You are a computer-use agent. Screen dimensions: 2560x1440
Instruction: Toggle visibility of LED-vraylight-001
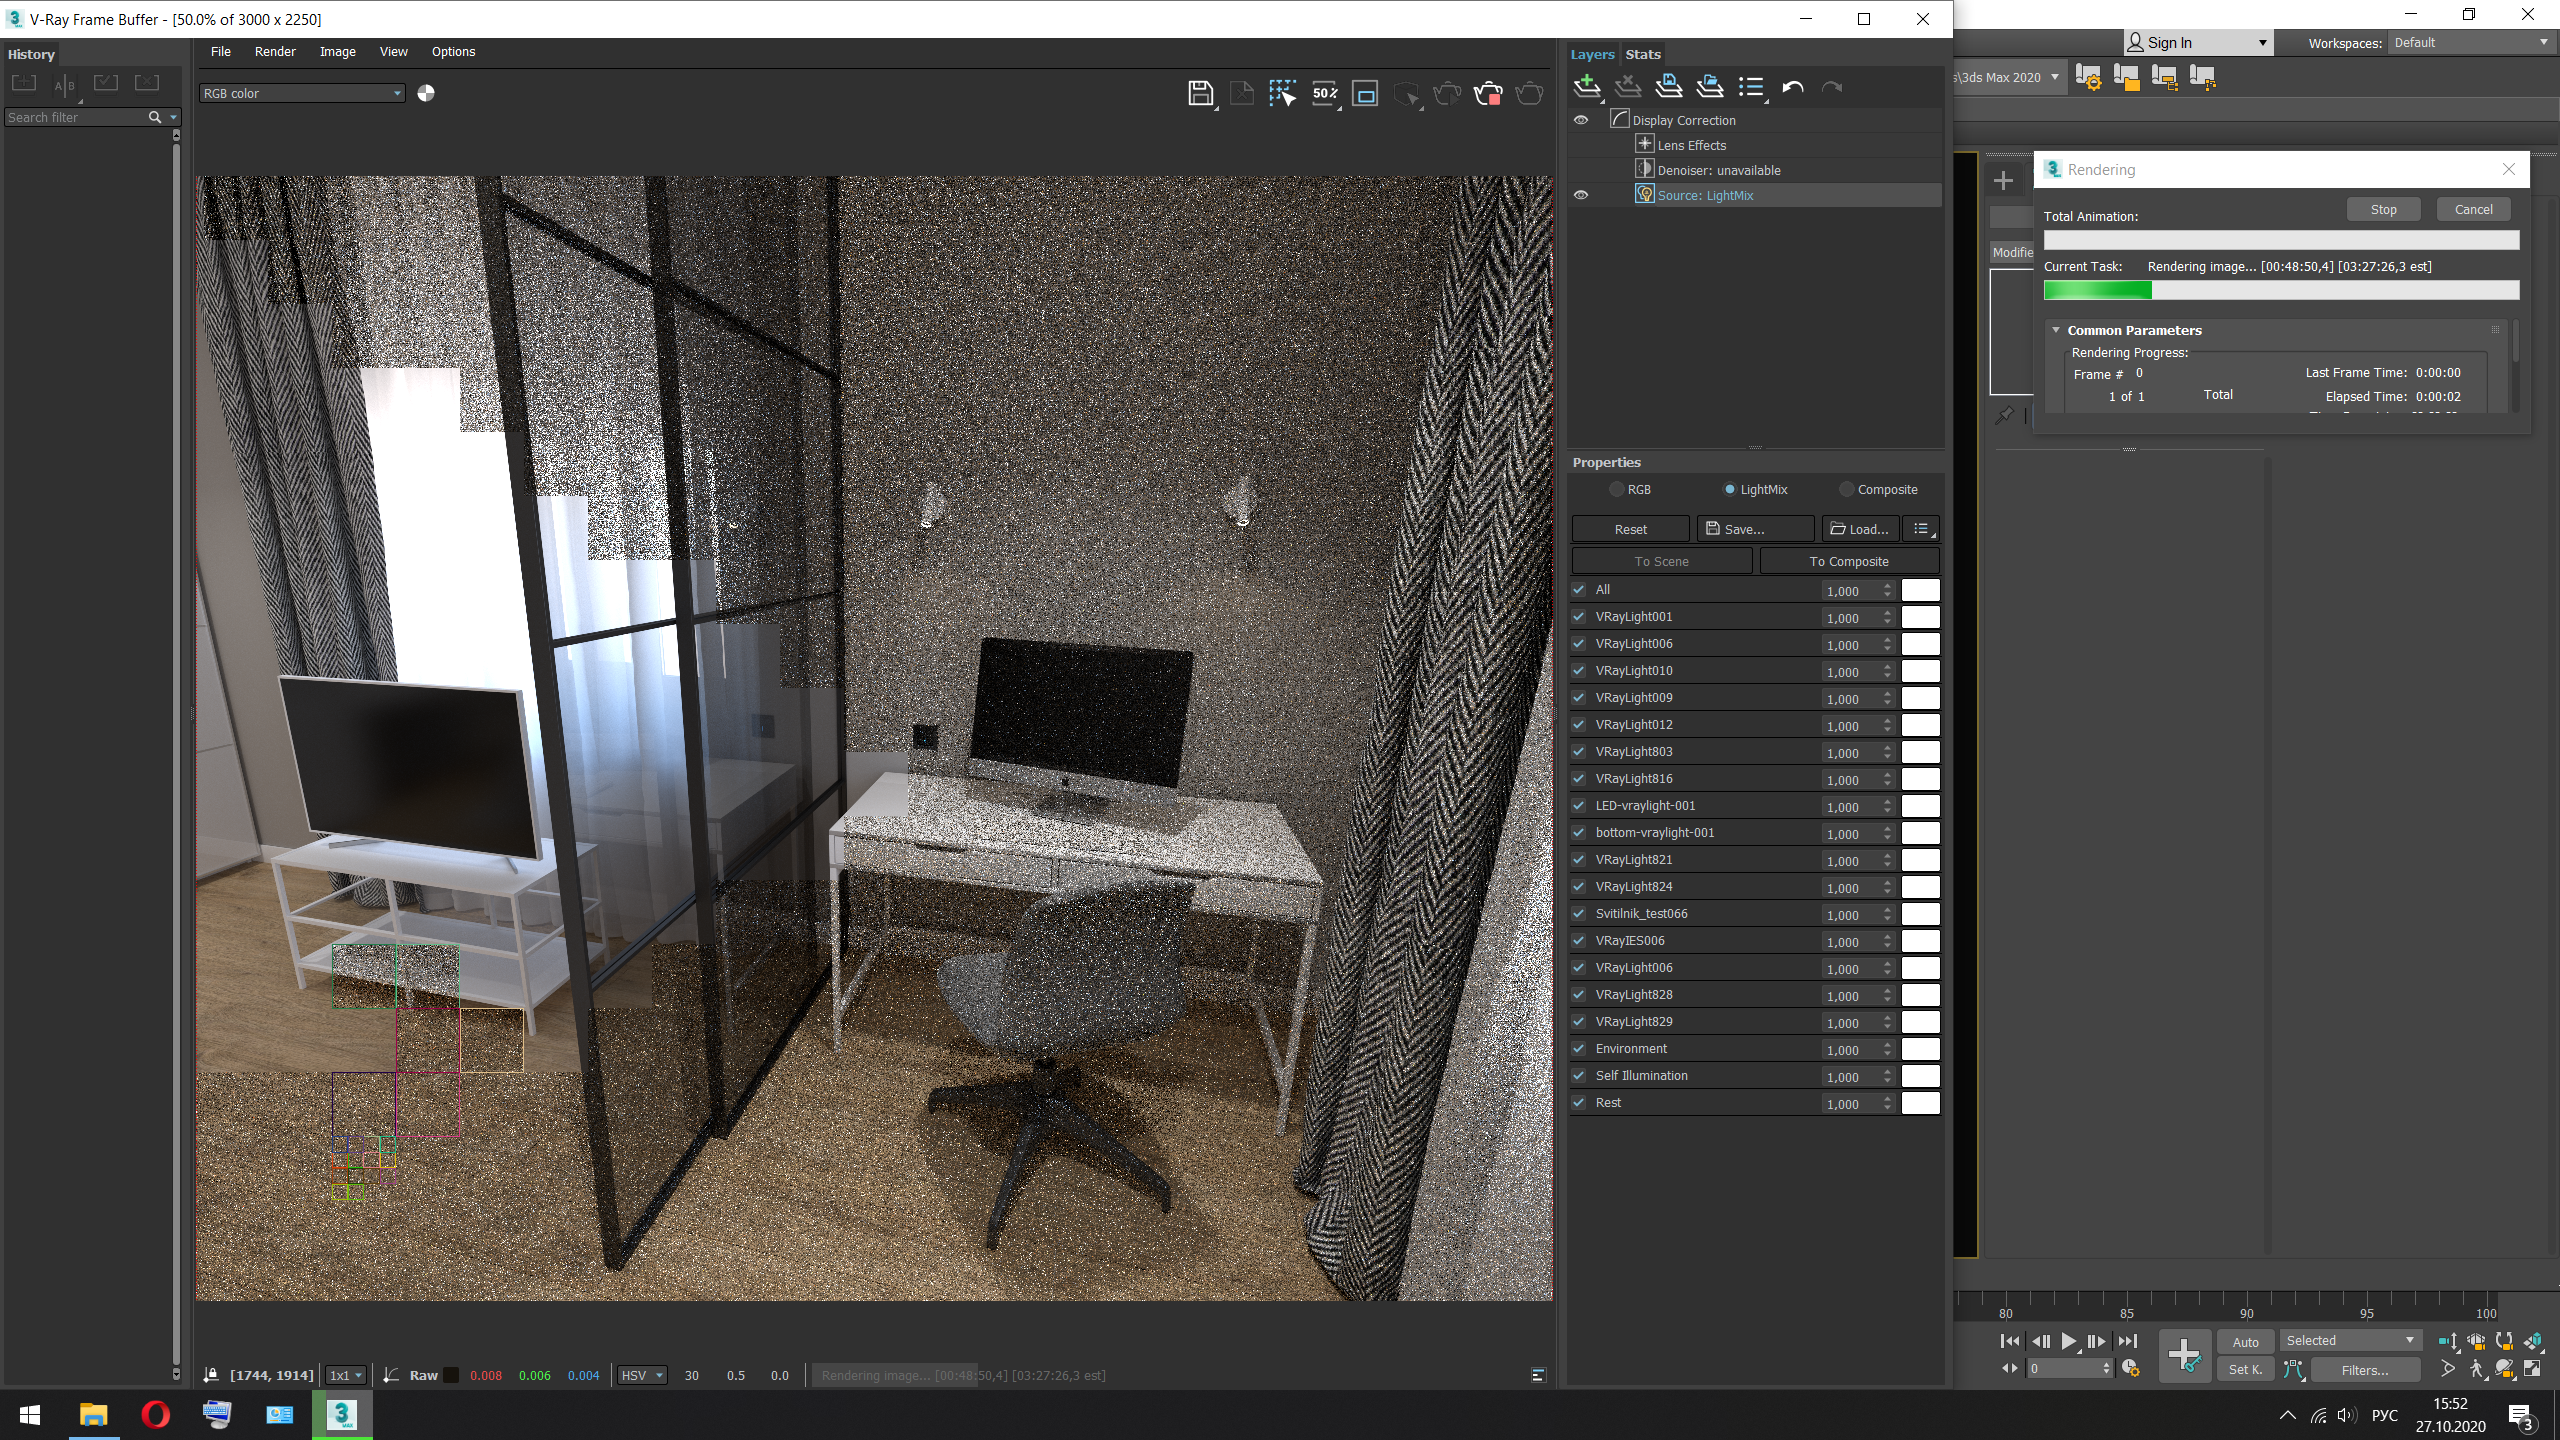coord(1579,805)
